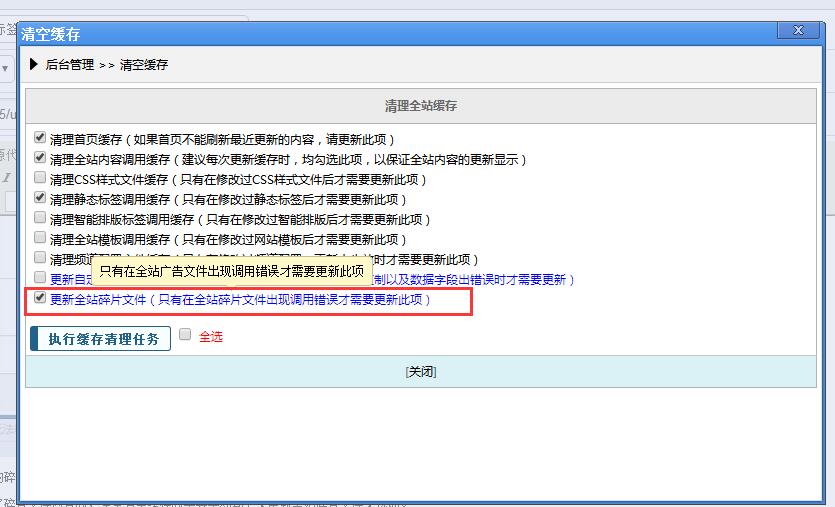Viewport: 835px width, 507px height.
Task: Tick the 清理全站模板调用缓存 checkbox
Action: click(40, 238)
